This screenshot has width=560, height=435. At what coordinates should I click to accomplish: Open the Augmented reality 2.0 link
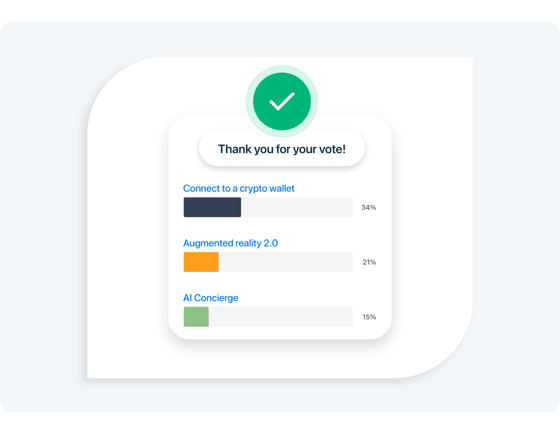pyautogui.click(x=230, y=243)
